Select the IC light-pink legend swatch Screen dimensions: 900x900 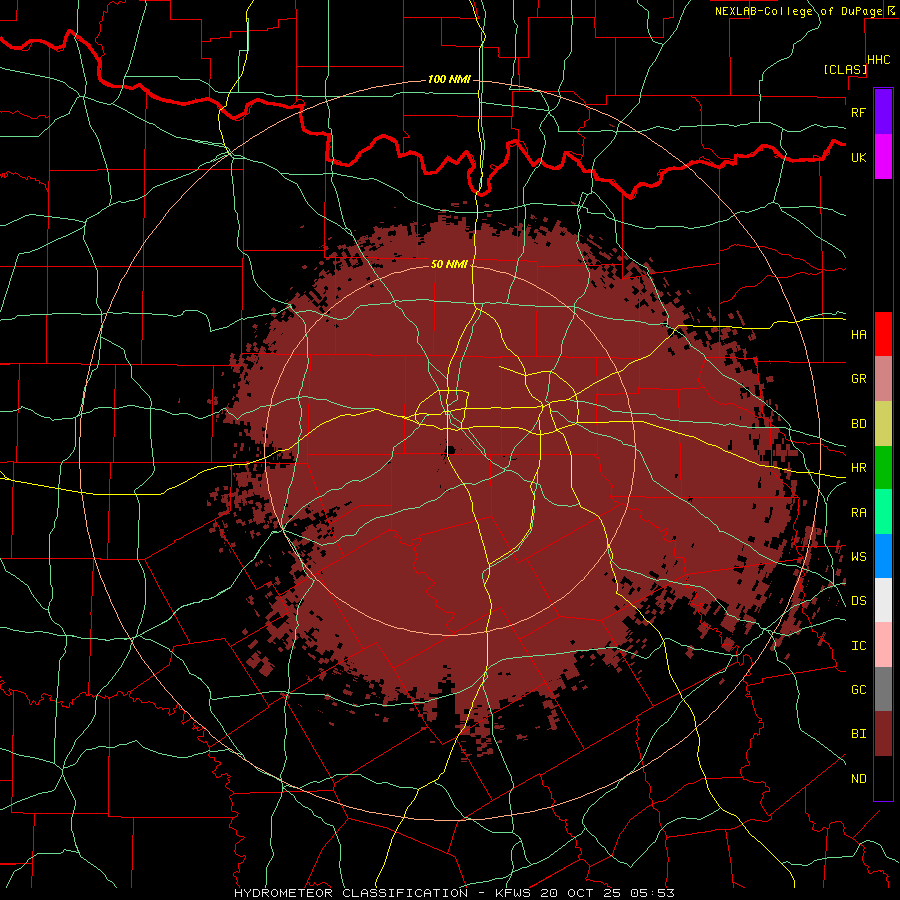[883, 645]
